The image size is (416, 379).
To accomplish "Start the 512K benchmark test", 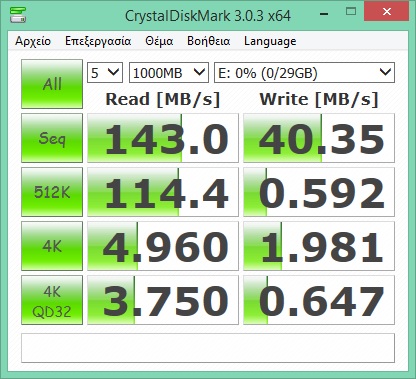I will point(52,192).
